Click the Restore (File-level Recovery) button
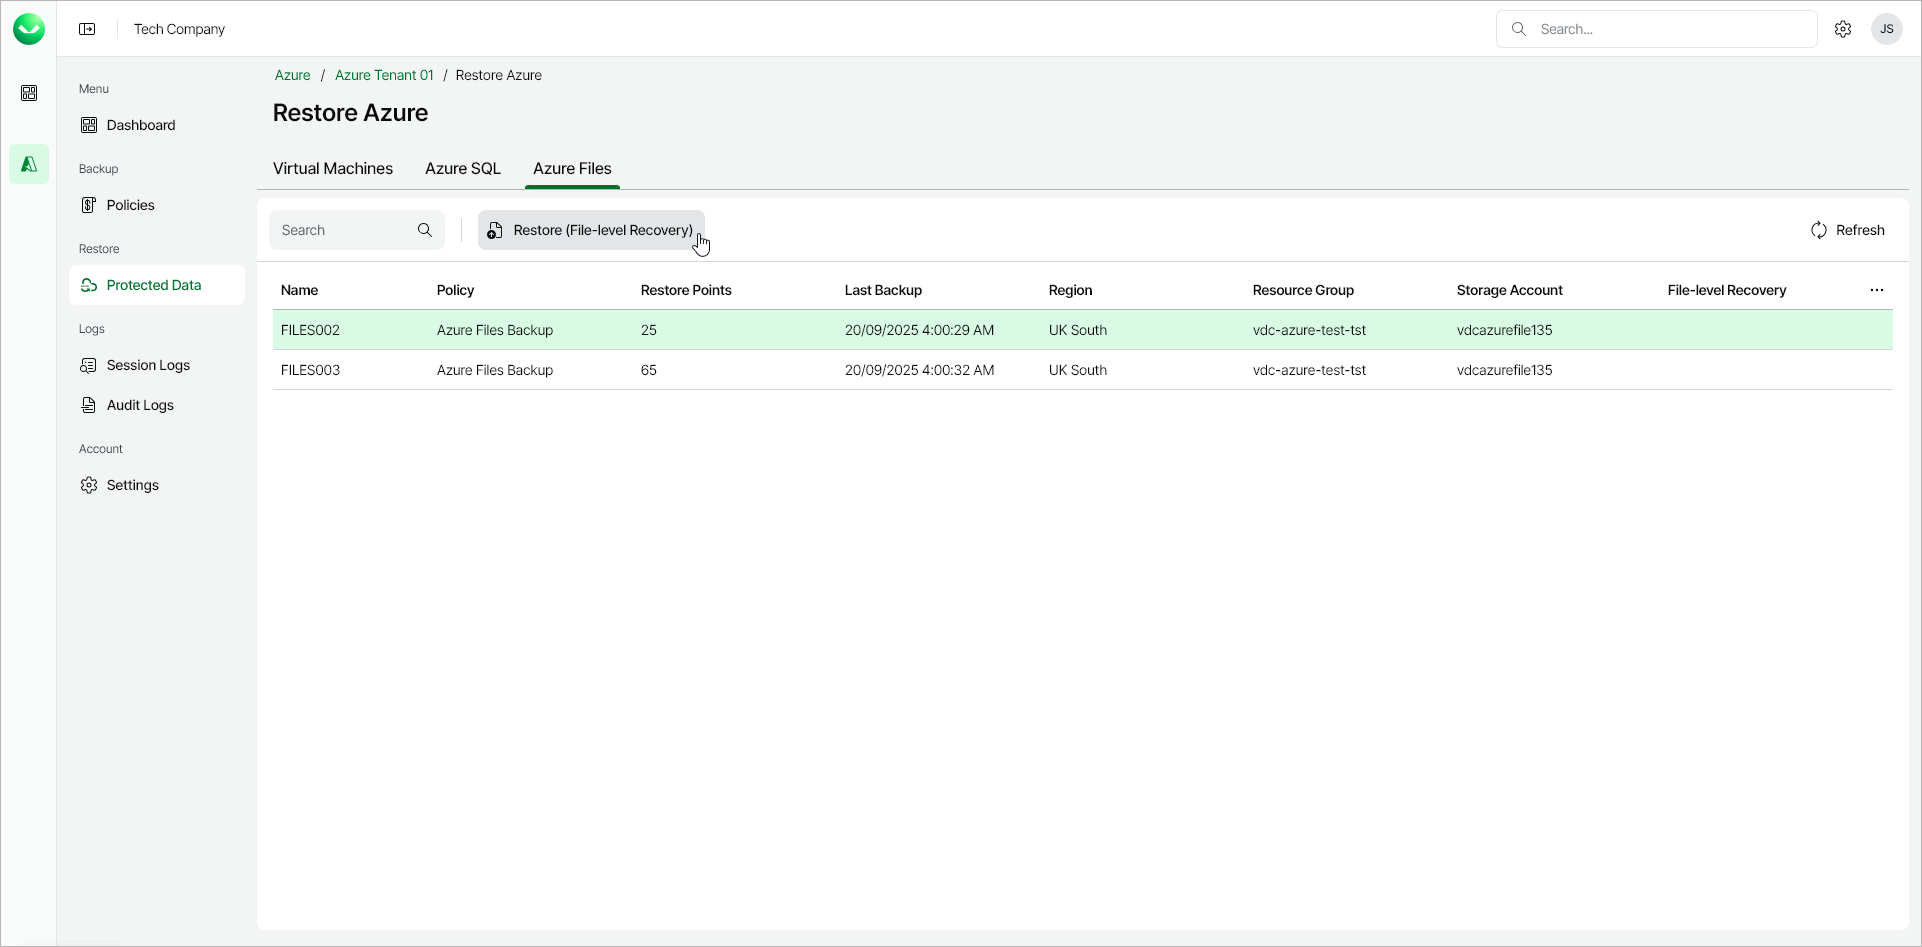Viewport: 1922px width, 947px height. 590,230
